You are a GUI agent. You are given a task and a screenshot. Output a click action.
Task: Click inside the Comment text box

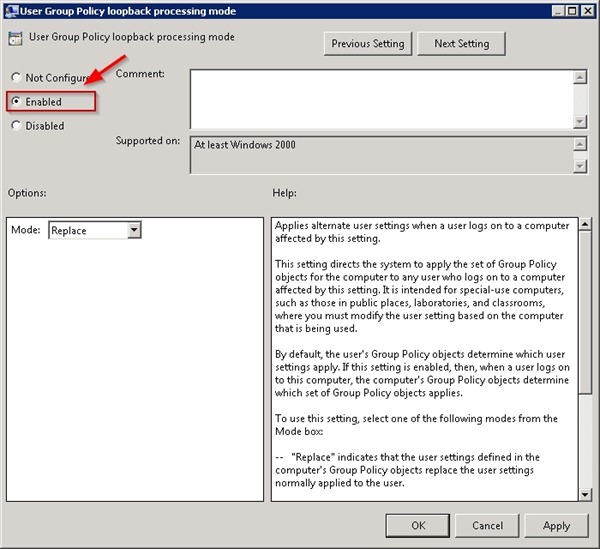click(x=380, y=98)
